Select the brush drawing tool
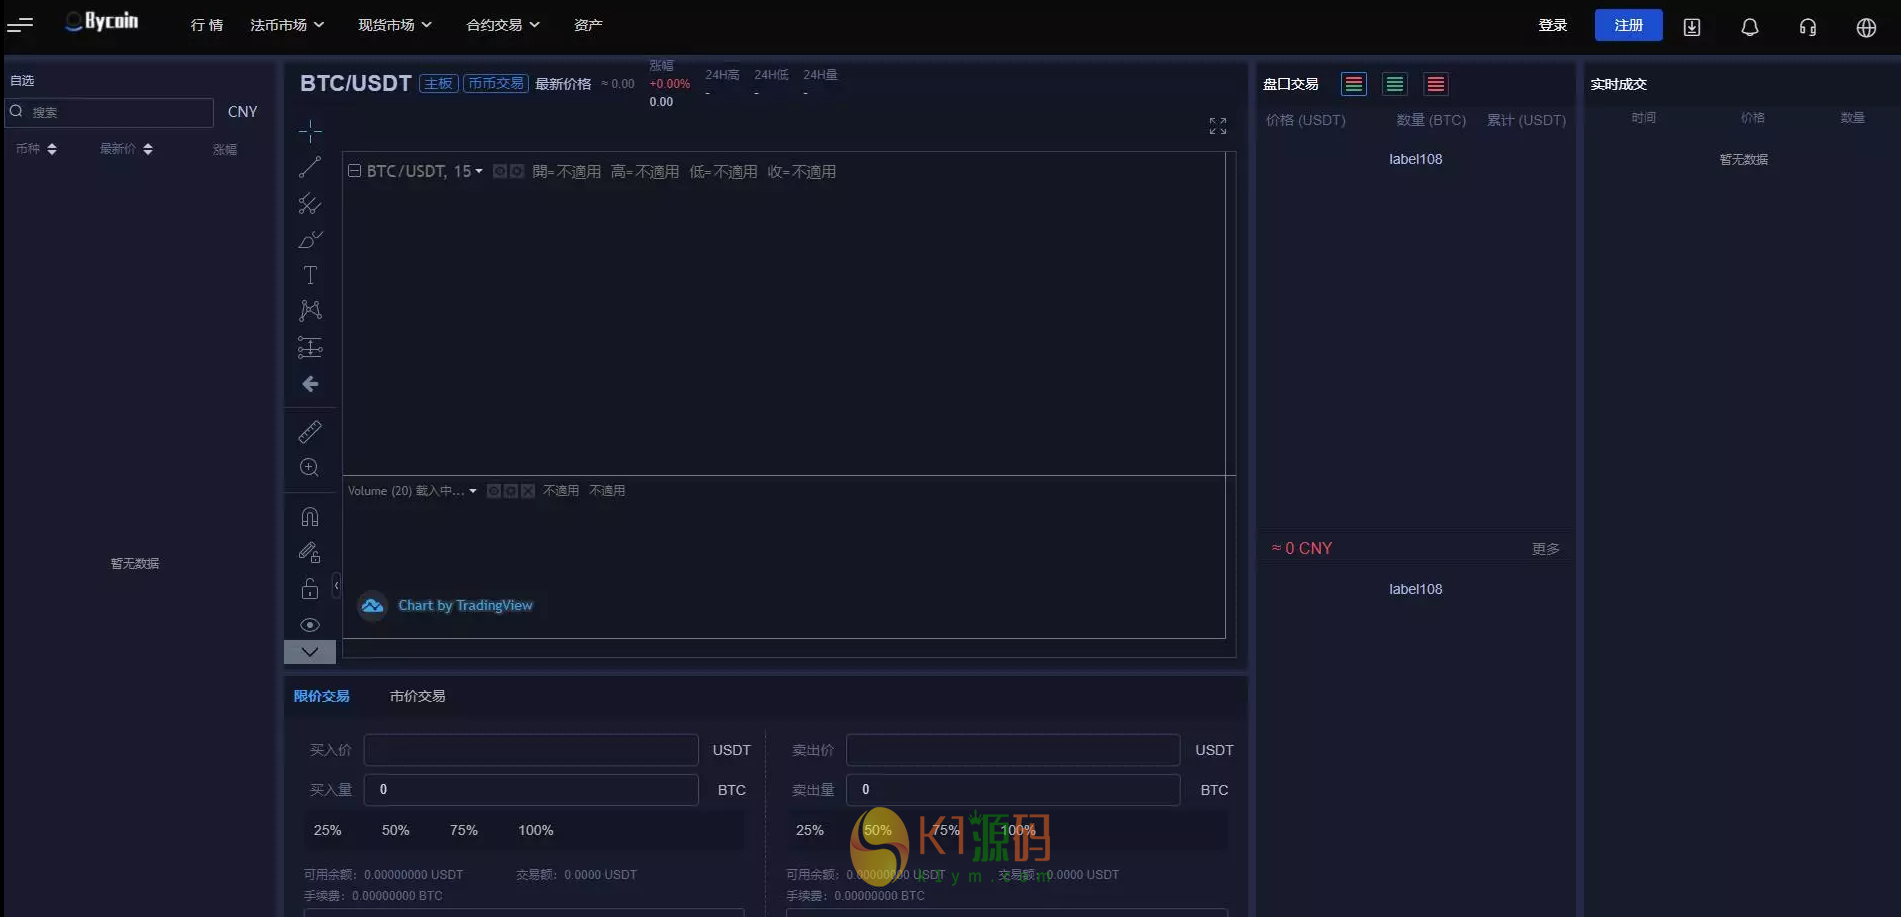Viewport: 1901px width, 917px height. 310,240
